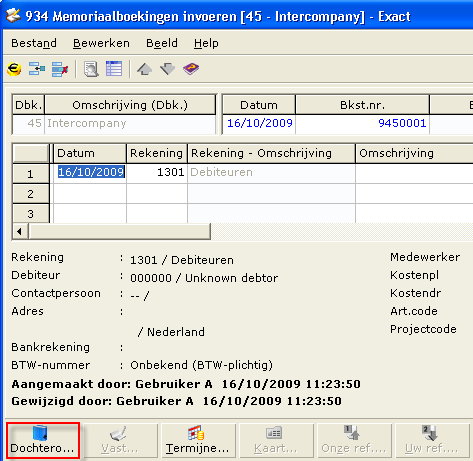Select row header number 2
Screen dimensions: 473x461
click(x=30, y=194)
